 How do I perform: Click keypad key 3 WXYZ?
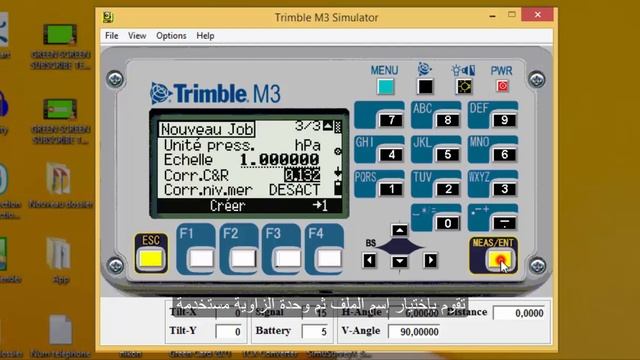(504, 189)
